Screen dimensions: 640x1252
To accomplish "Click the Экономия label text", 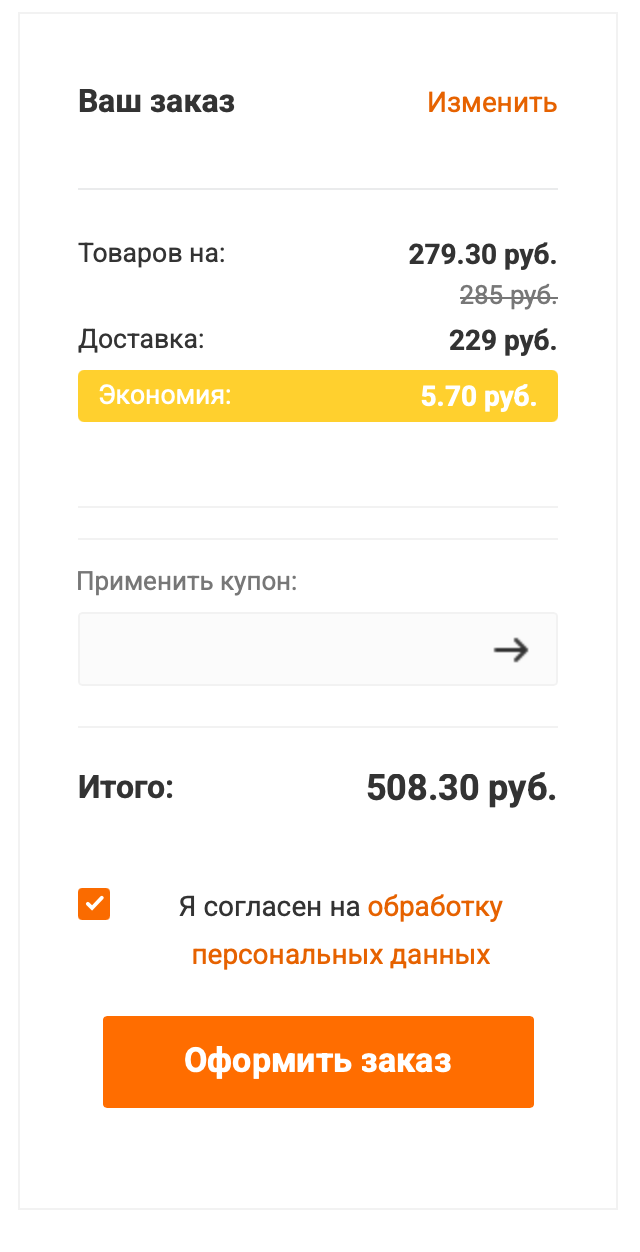I will (164, 396).
